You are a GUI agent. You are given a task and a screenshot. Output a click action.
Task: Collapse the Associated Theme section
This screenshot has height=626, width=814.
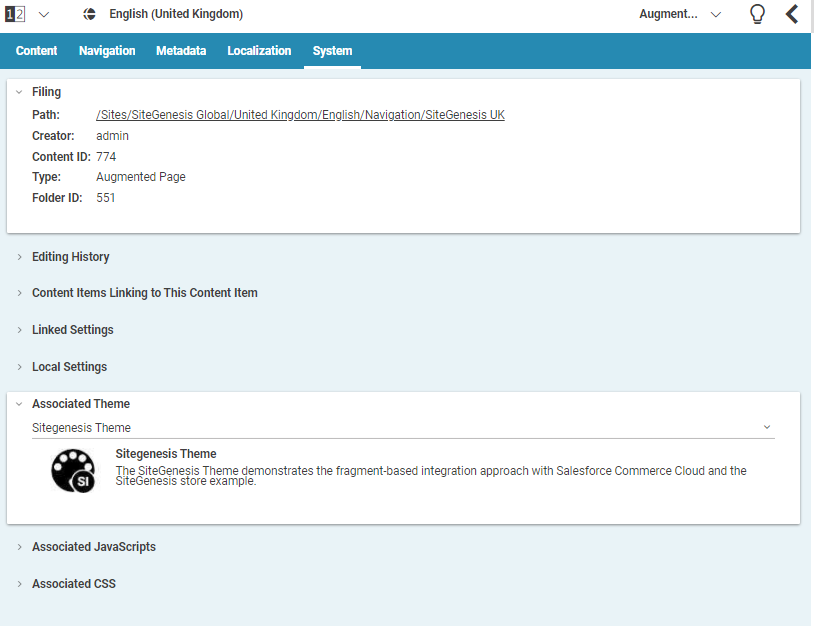point(19,404)
